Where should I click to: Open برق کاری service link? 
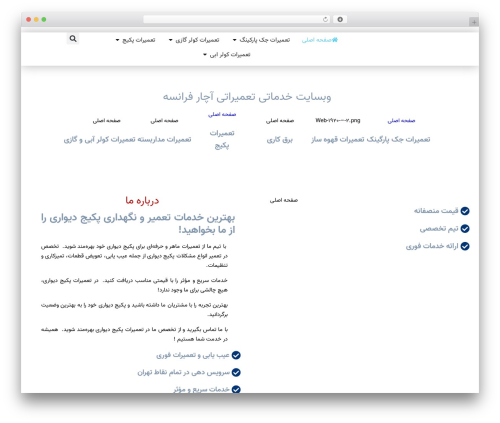(279, 139)
